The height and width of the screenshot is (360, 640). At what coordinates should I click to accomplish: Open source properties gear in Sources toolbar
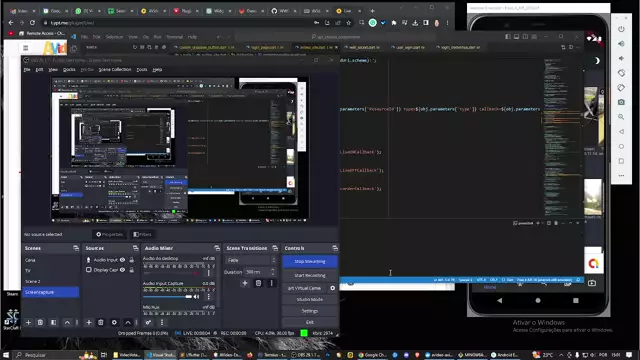114,322
